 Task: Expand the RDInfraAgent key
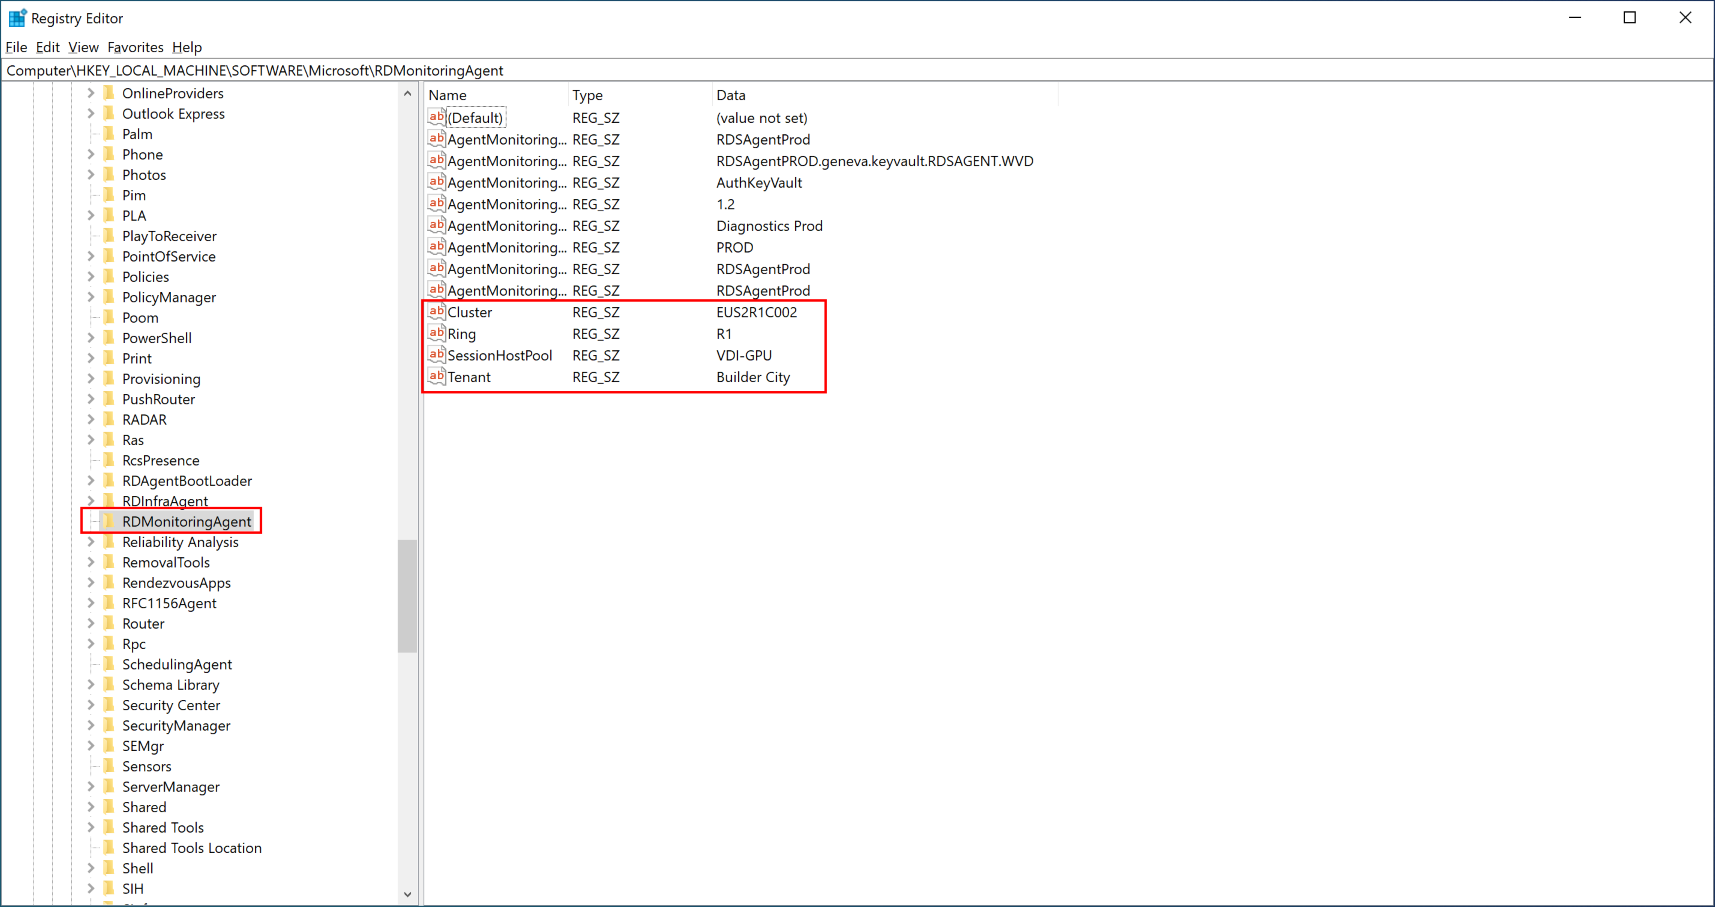click(91, 501)
